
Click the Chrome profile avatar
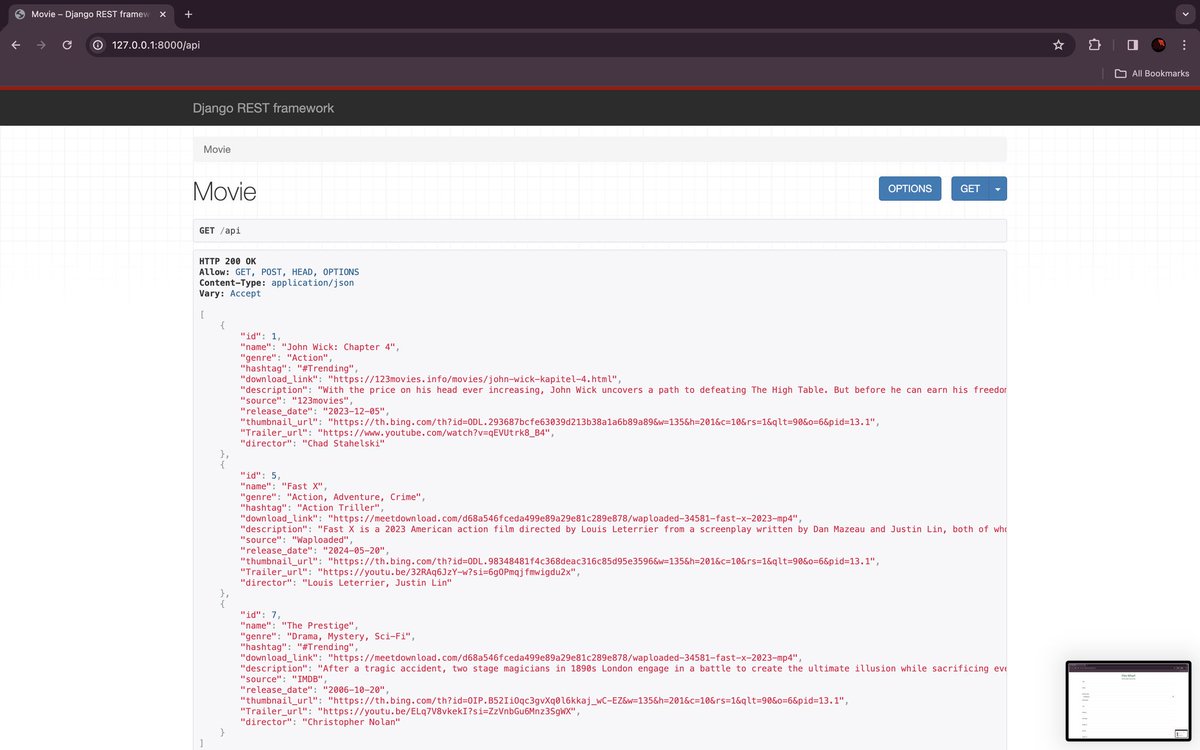pos(1158,45)
